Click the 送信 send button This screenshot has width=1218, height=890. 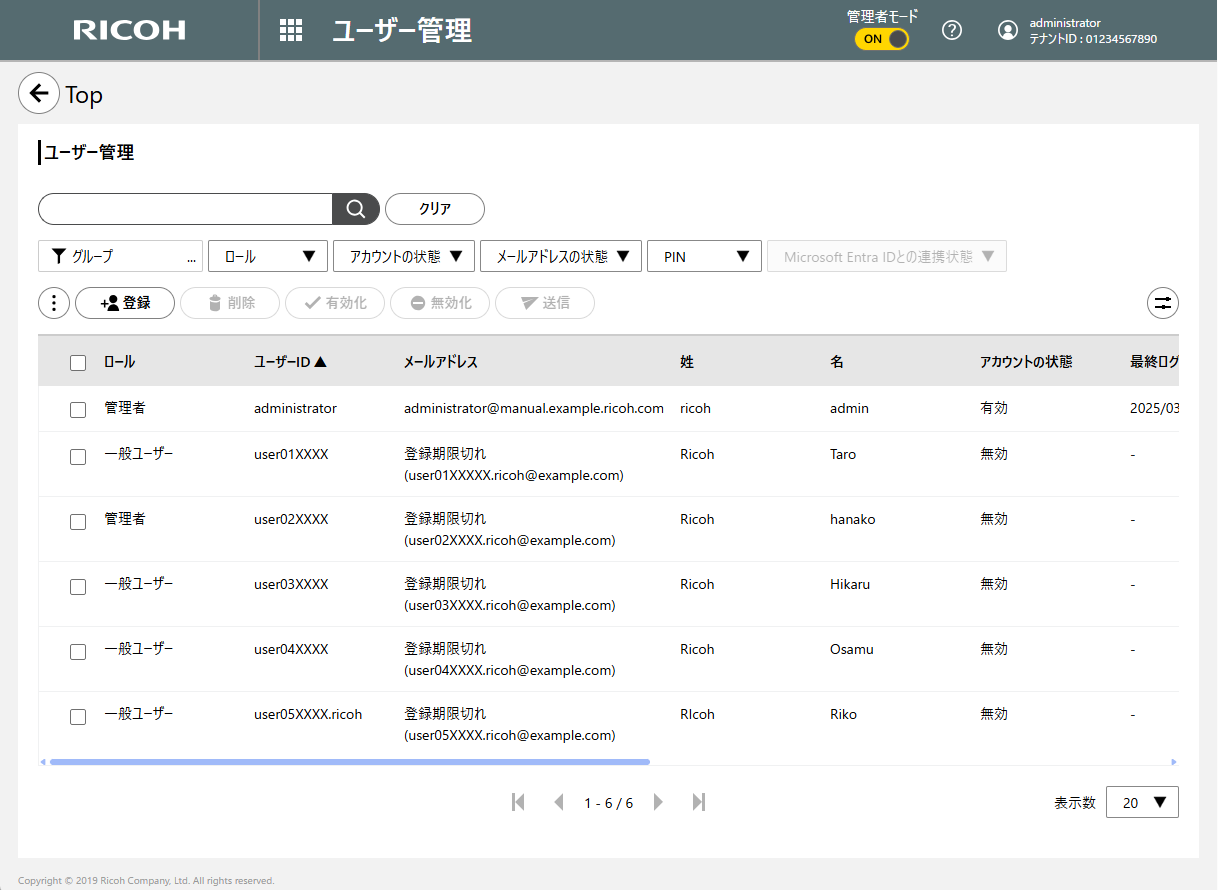coord(545,303)
